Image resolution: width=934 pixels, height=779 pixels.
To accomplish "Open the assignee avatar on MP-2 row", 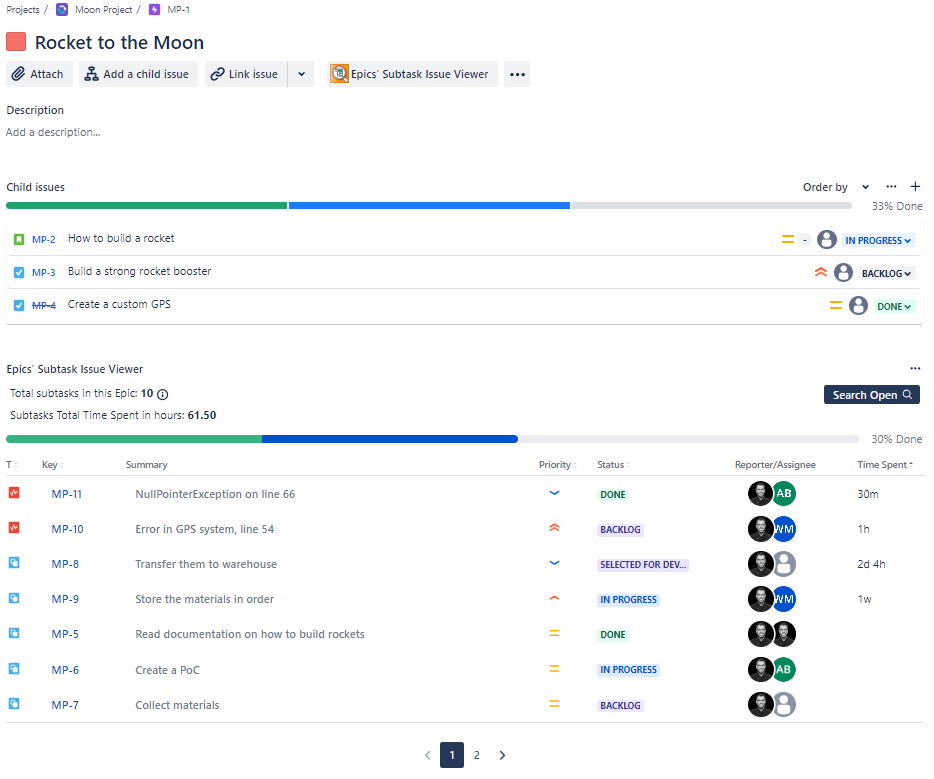I will tap(826, 239).
